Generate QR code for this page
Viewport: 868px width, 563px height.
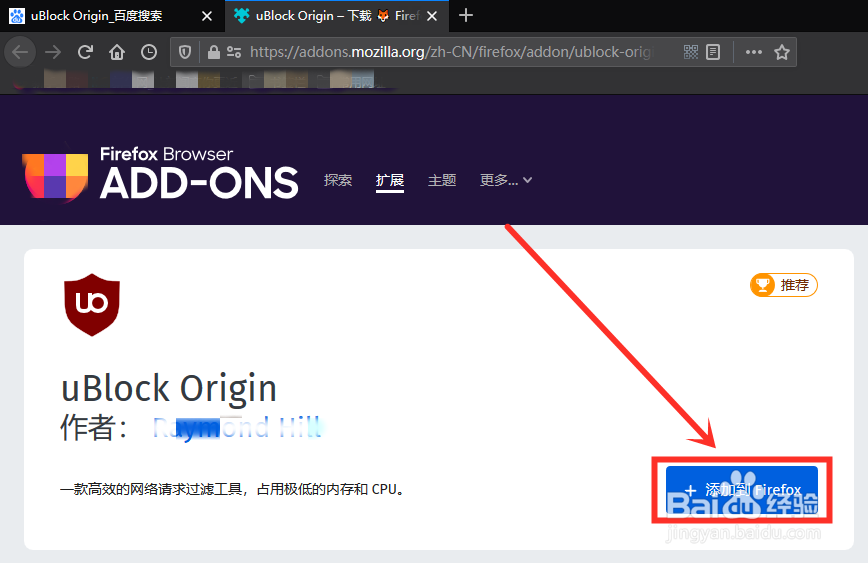click(x=691, y=52)
